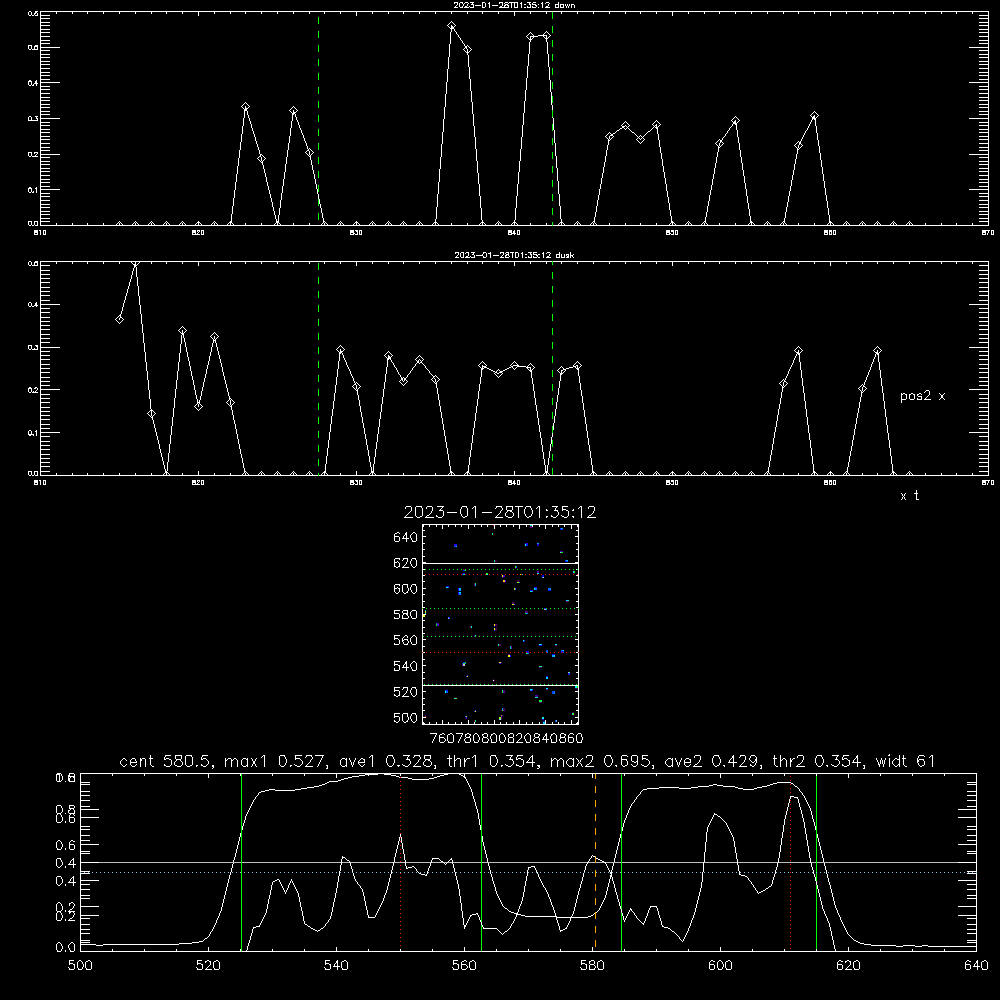Click the dusk plot title text
Viewport: 1000px width, 1000px height.
[x=514, y=255]
